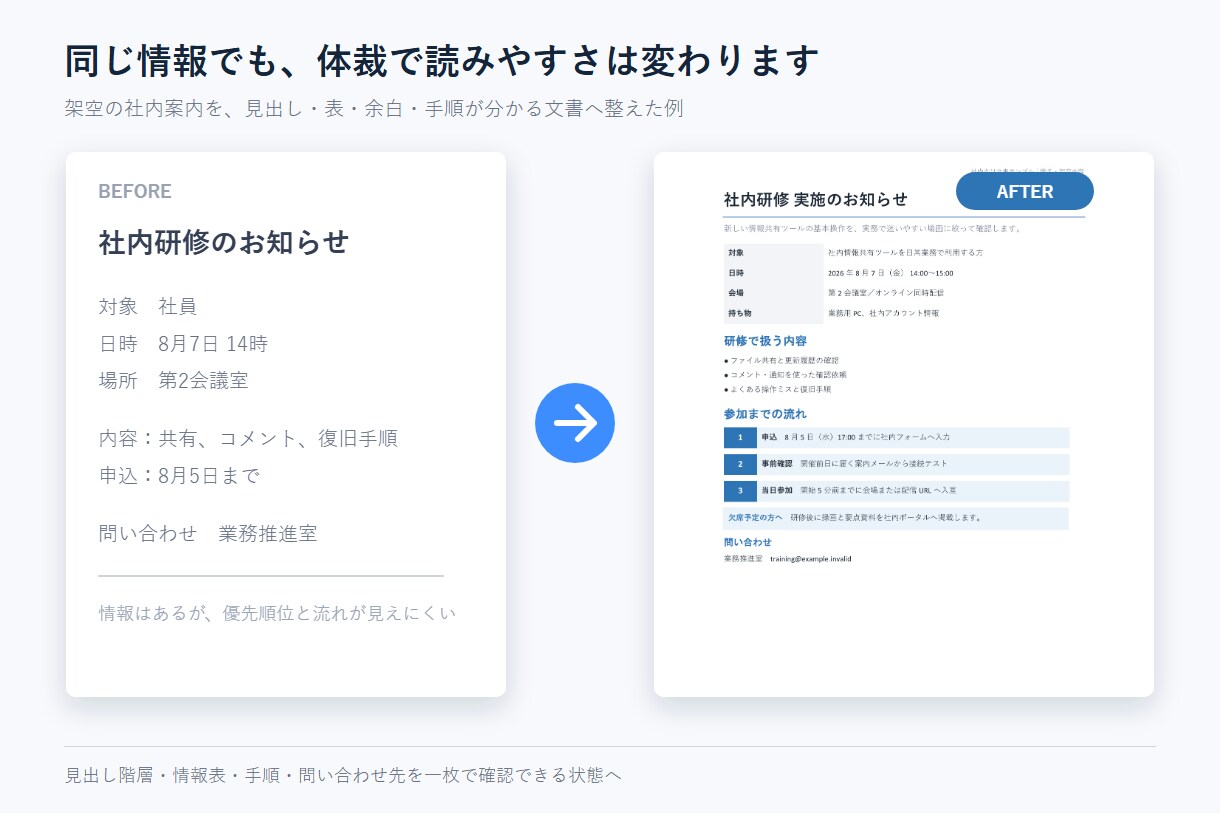Click the 日時 table header cell
This screenshot has width=1220, height=813.
pyautogui.click(x=773, y=273)
